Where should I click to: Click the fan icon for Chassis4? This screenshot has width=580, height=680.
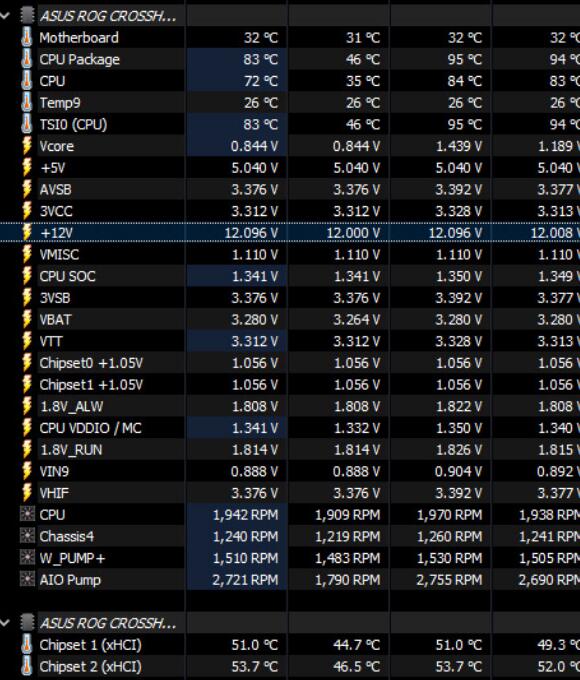27,536
